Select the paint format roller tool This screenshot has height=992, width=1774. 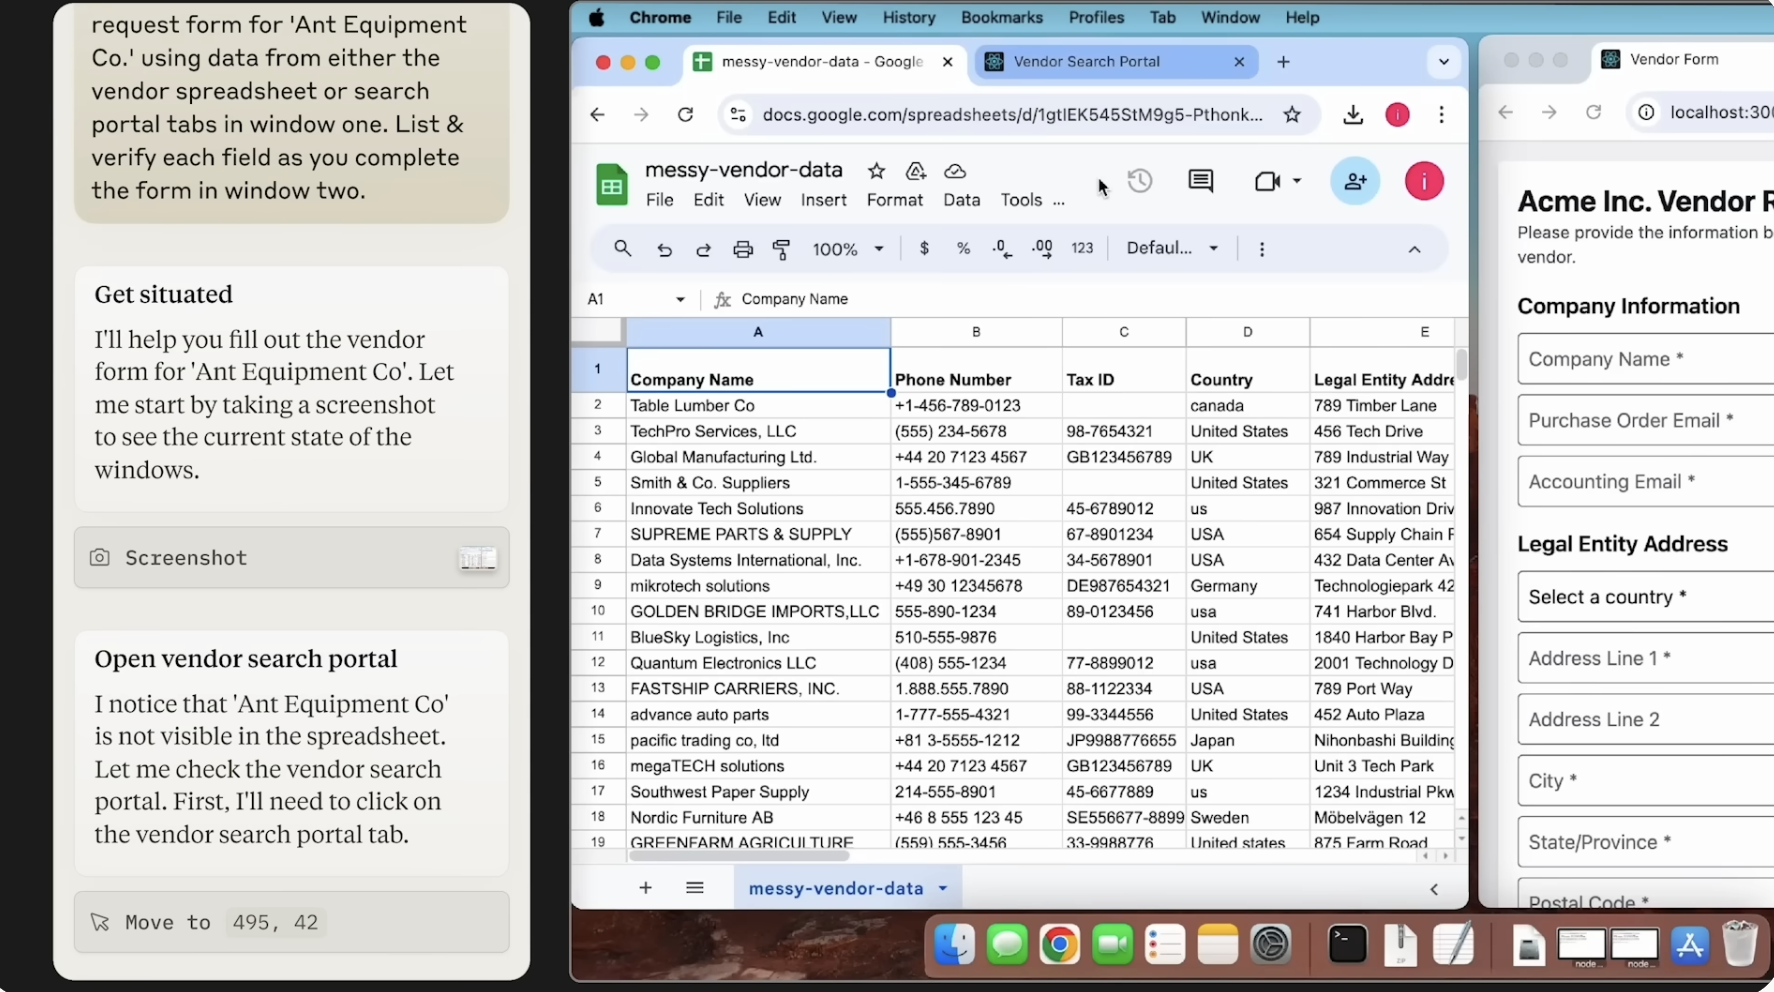[x=782, y=249]
